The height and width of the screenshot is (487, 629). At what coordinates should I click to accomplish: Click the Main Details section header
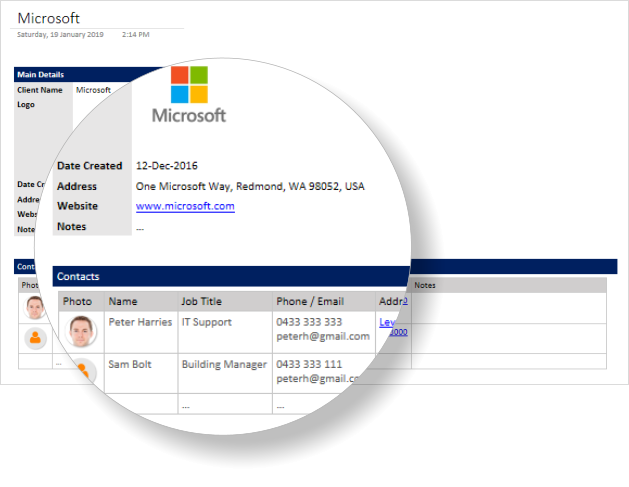[41, 75]
